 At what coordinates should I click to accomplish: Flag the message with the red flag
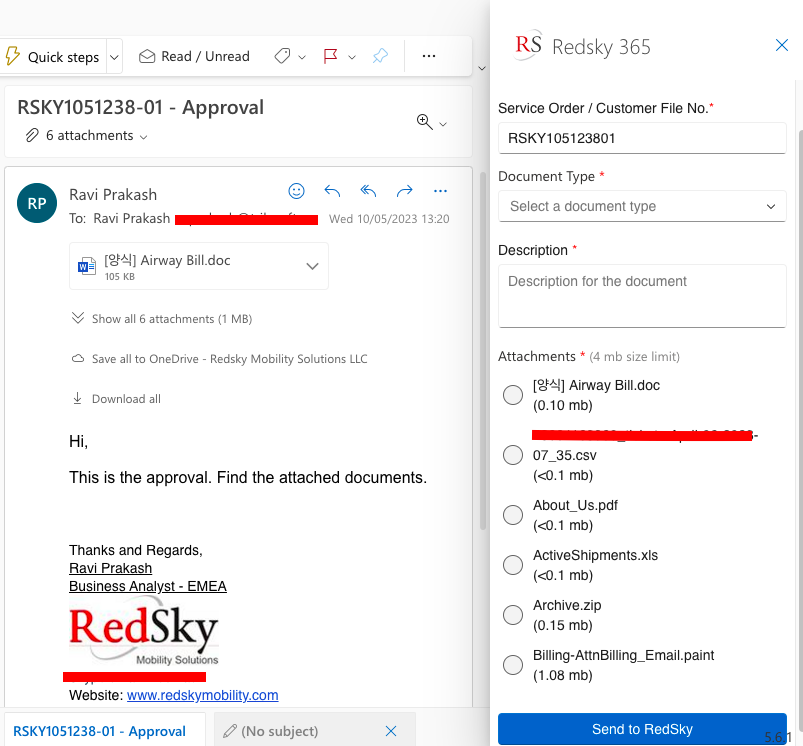click(x=331, y=56)
